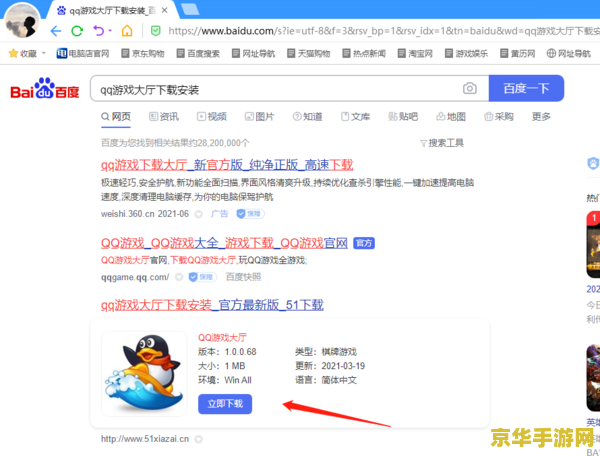Click the qqgame.qq.com/ URL text
The width and height of the screenshot is (600, 456).
tap(135, 277)
